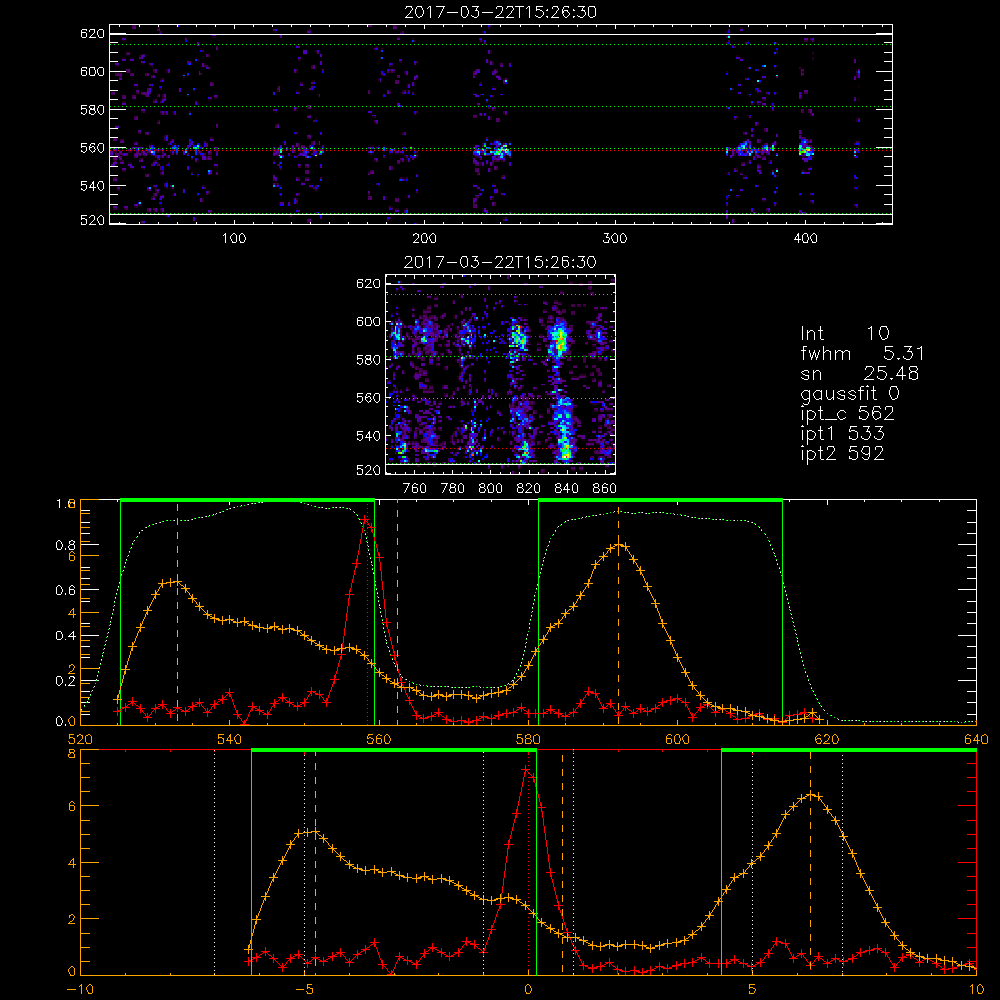
Task: Click y-axis label 0.8 on upper profile plot
Action: [64, 545]
